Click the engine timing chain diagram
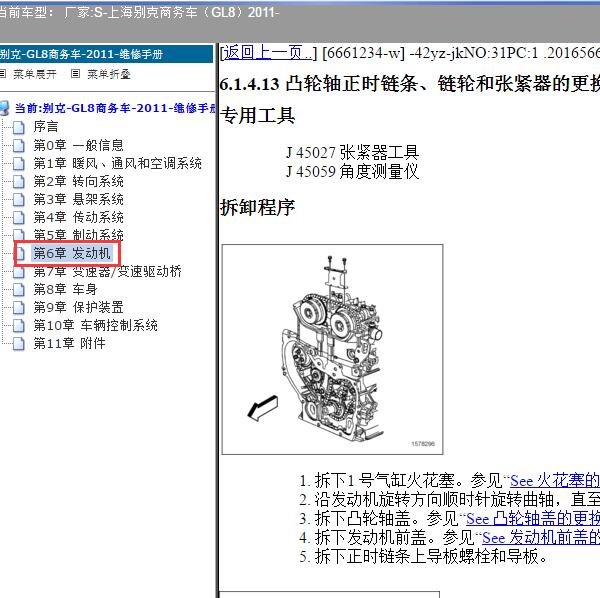 [333, 349]
